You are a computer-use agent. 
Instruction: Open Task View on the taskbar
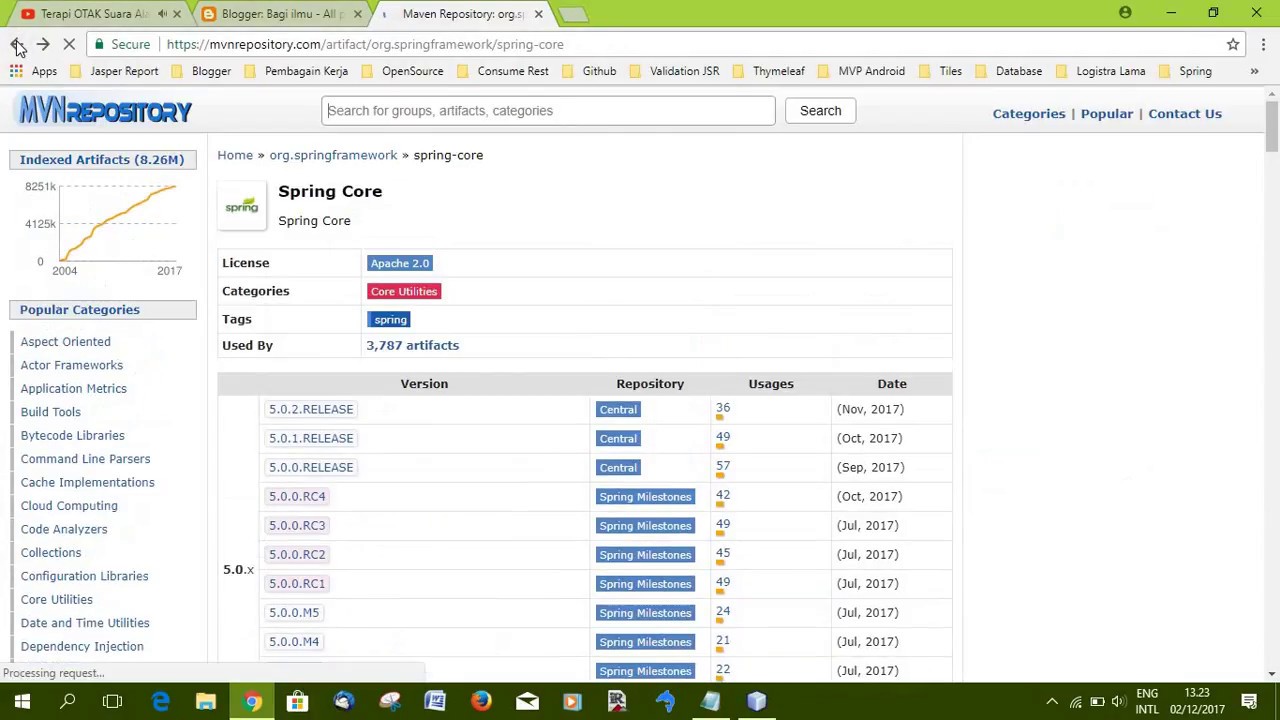click(112, 702)
